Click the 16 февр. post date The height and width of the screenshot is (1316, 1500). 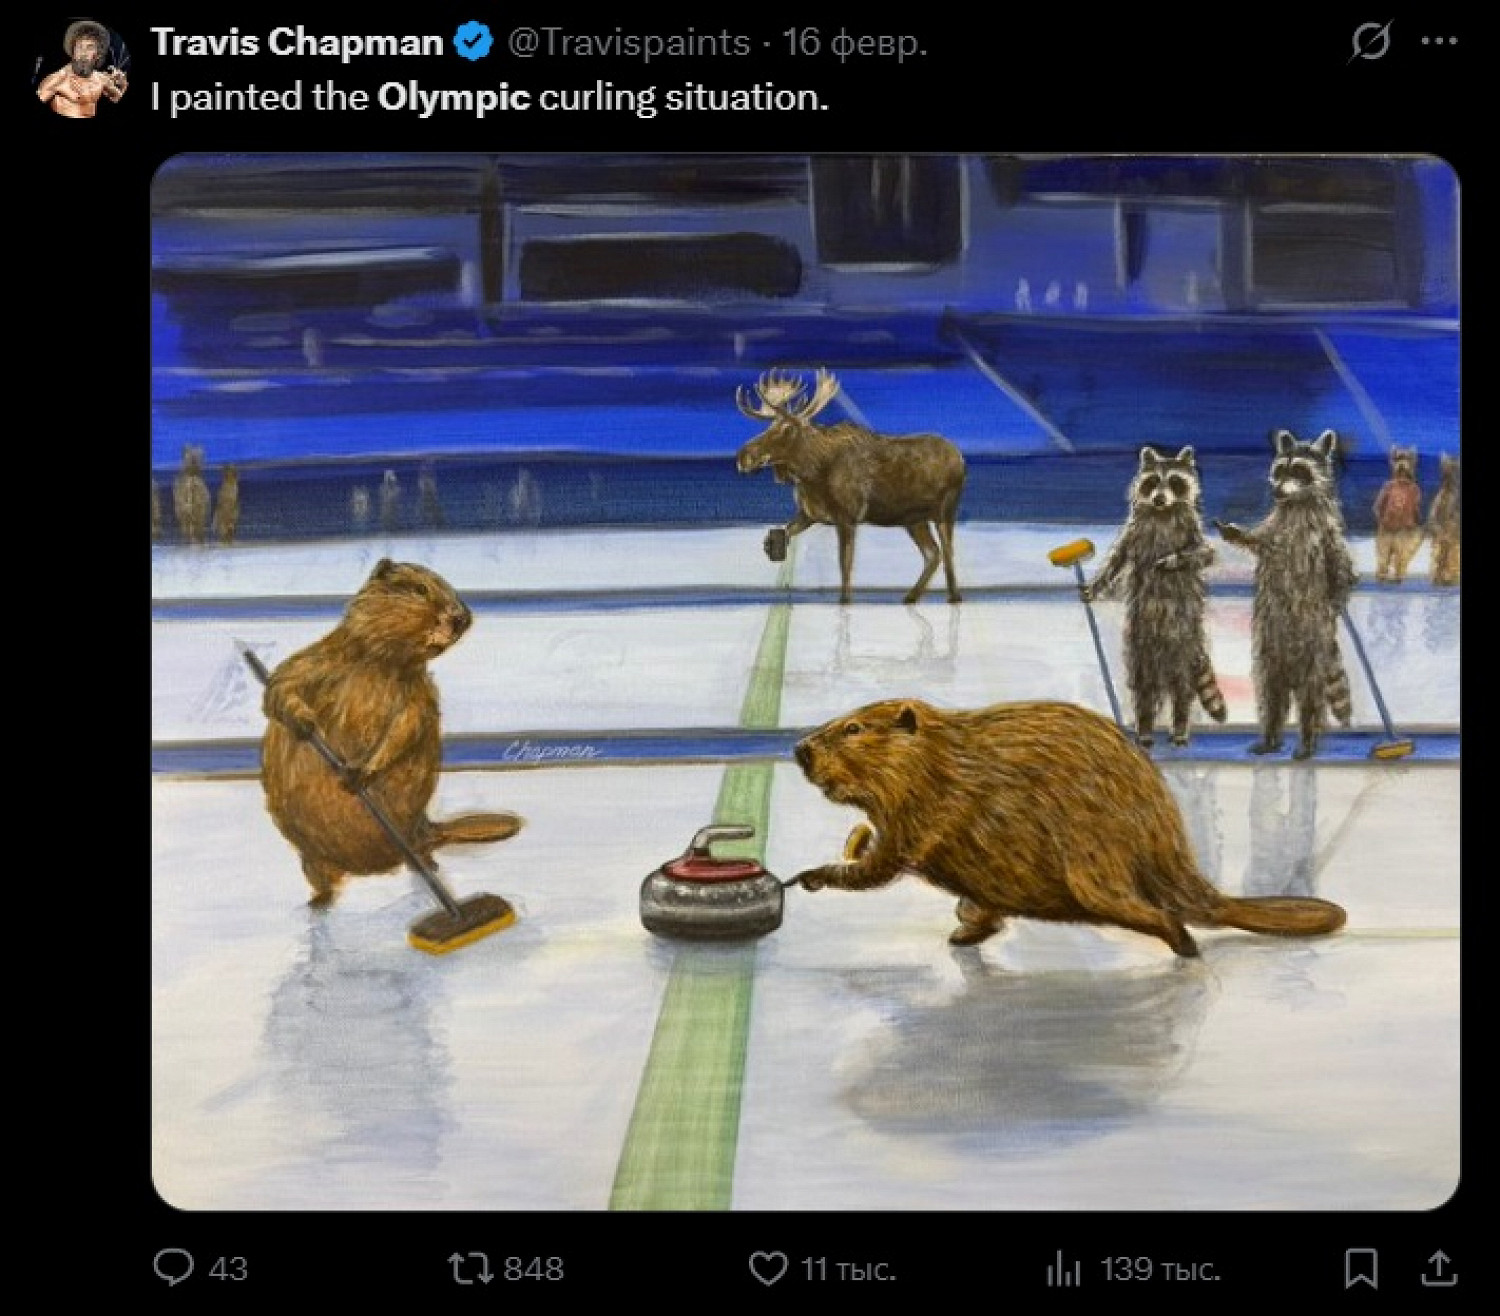854,42
